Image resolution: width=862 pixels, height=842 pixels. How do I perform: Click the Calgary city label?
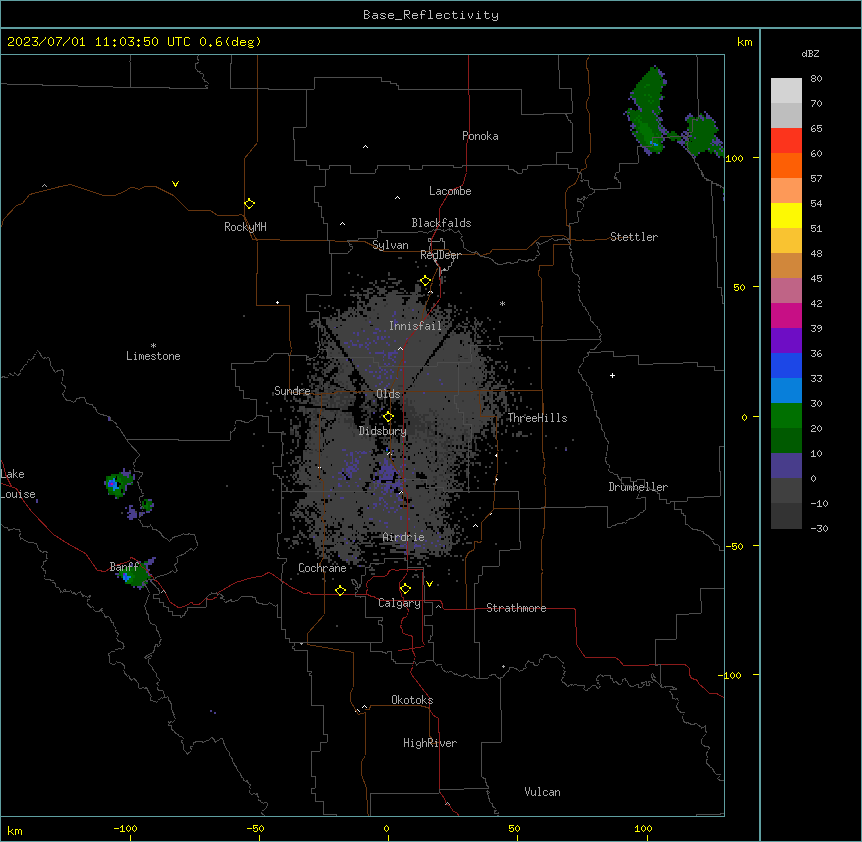click(x=400, y=603)
